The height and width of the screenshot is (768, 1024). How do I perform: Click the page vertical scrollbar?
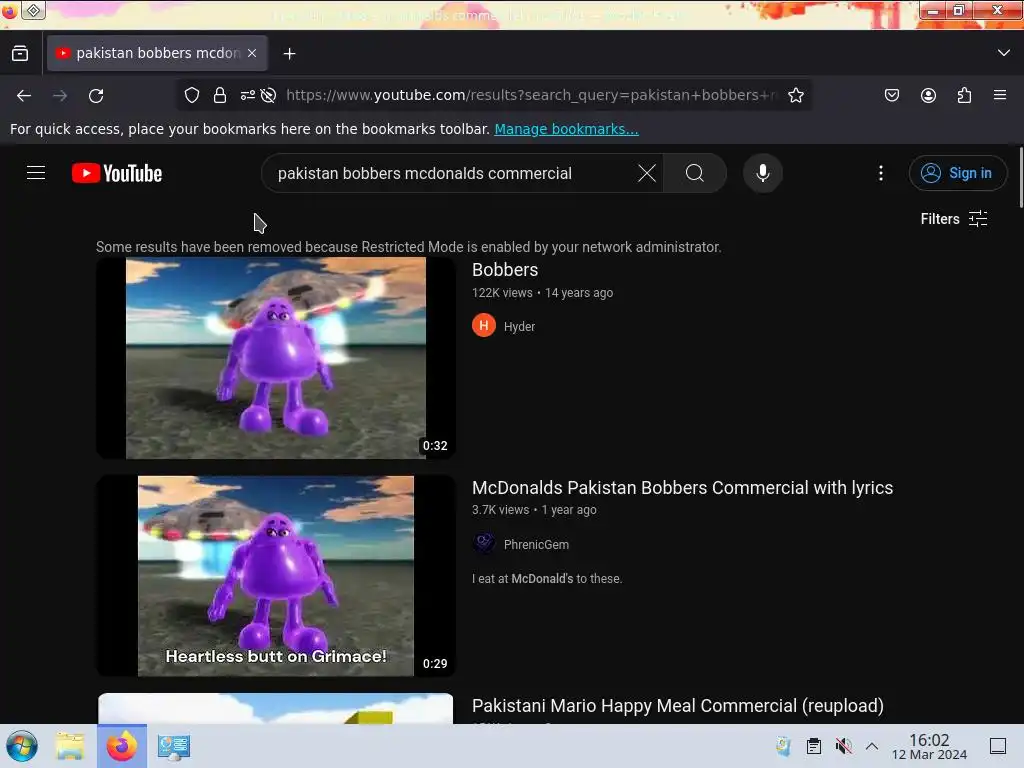pyautogui.click(x=1021, y=178)
